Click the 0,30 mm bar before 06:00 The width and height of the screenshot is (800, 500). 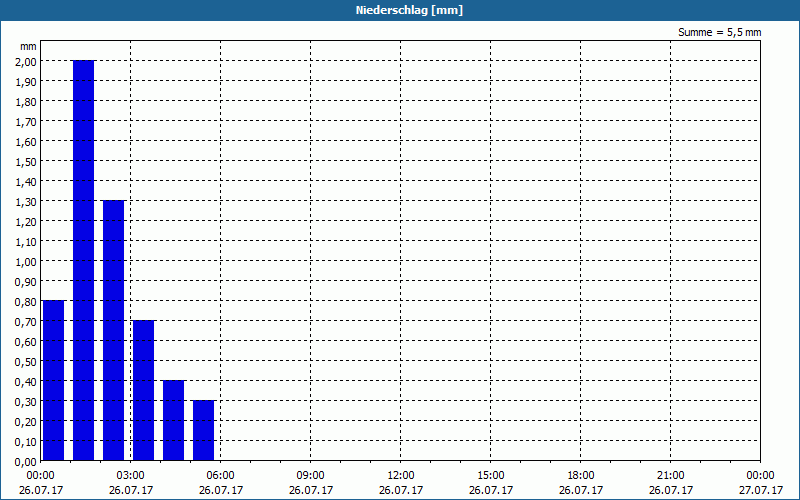204,431
